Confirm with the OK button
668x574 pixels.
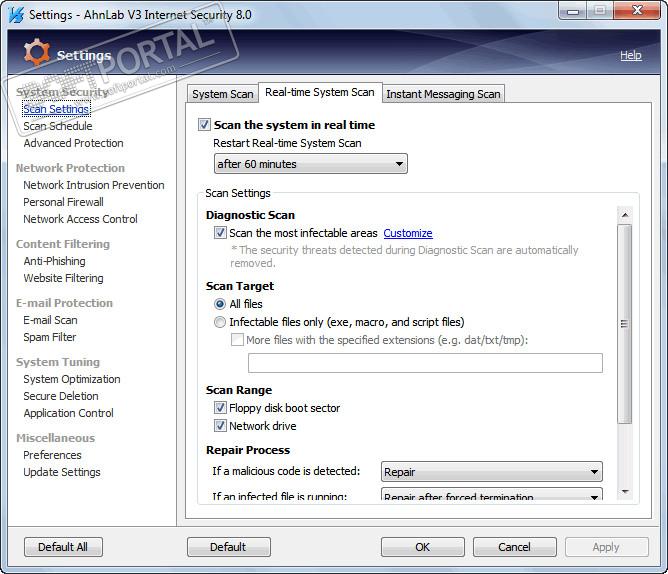[423, 547]
